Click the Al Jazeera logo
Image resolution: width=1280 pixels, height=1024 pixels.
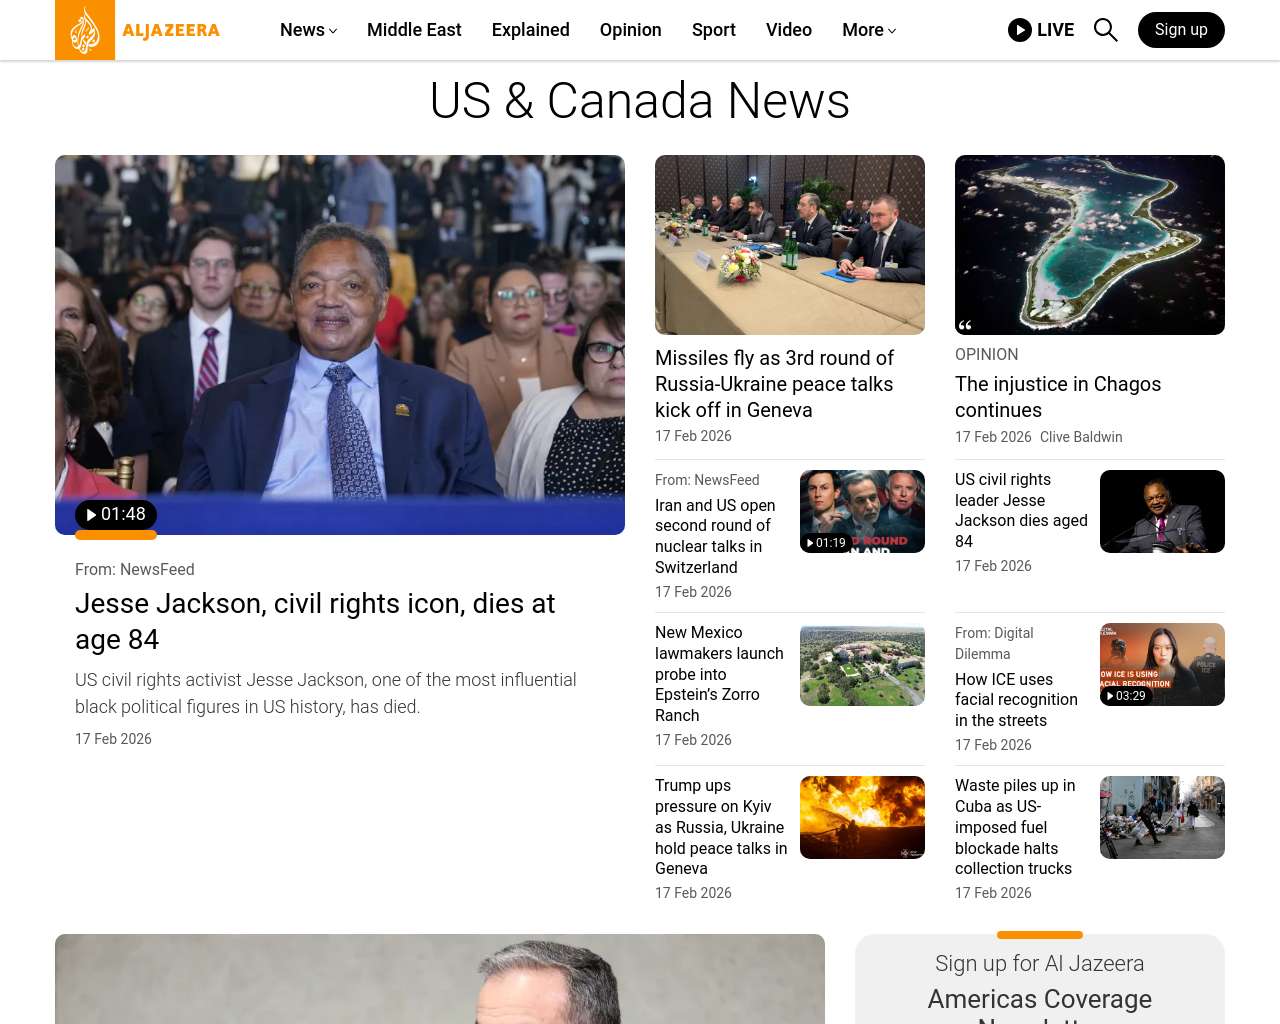tap(138, 30)
